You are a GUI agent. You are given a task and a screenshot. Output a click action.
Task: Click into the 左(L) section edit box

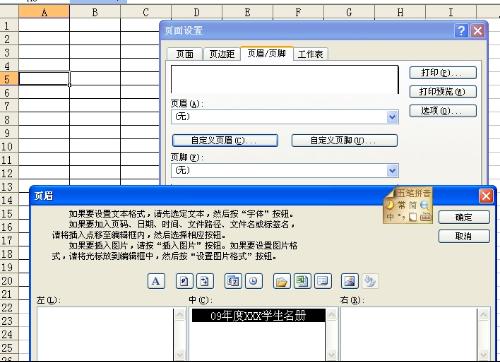pyautogui.click(x=106, y=334)
